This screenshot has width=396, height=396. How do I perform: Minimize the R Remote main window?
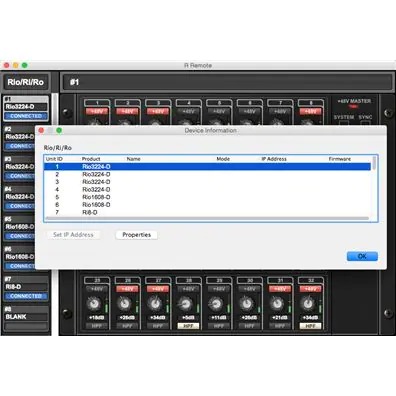[x=16, y=65]
